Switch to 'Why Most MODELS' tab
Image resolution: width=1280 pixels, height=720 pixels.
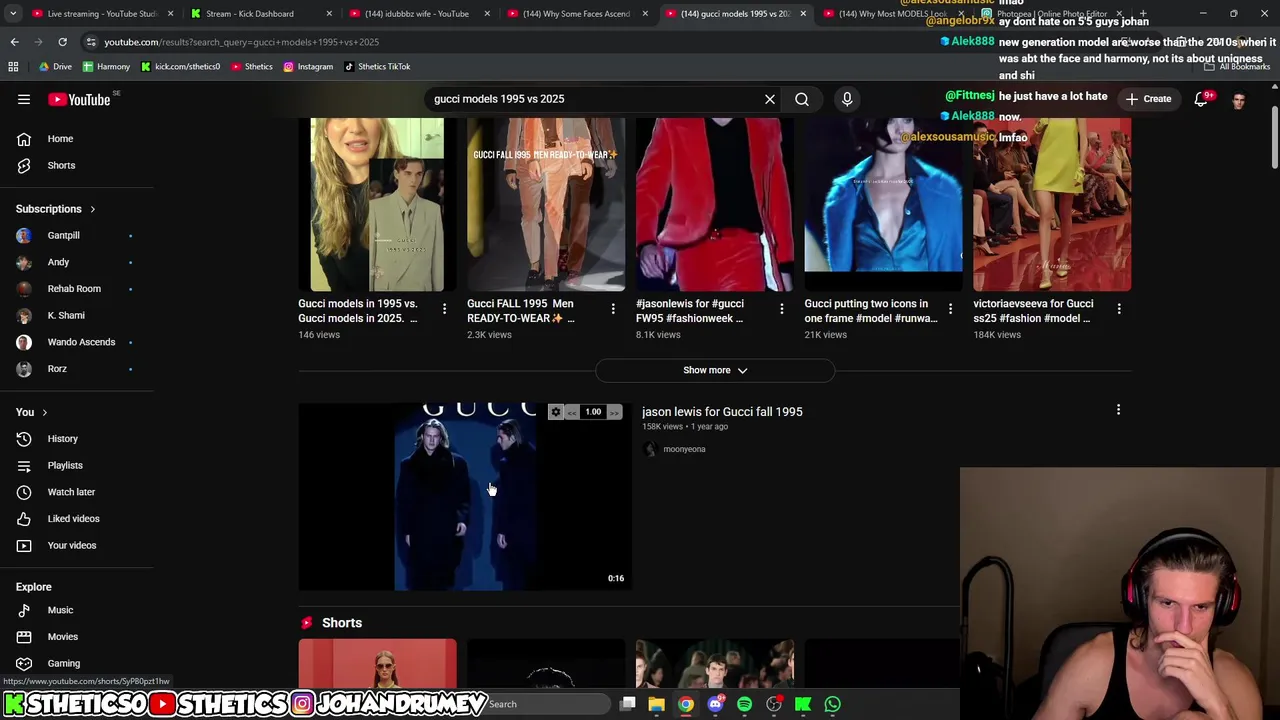click(x=890, y=14)
